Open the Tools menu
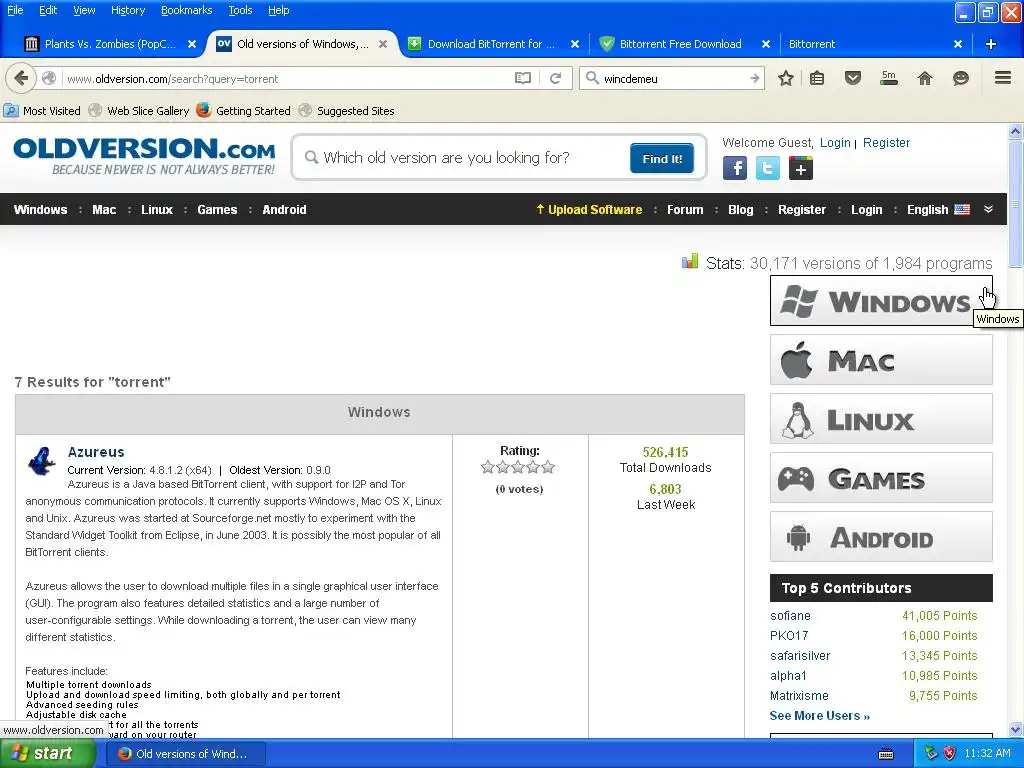This screenshot has width=1024, height=768. tap(240, 10)
